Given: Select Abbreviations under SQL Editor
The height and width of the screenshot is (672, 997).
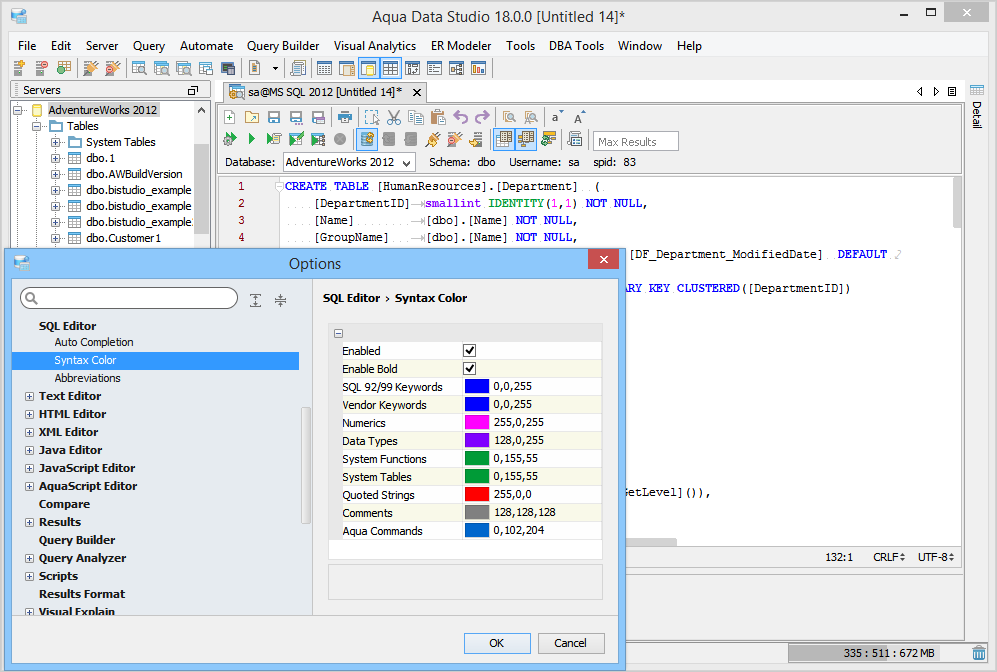Looking at the screenshot, I should click(87, 378).
